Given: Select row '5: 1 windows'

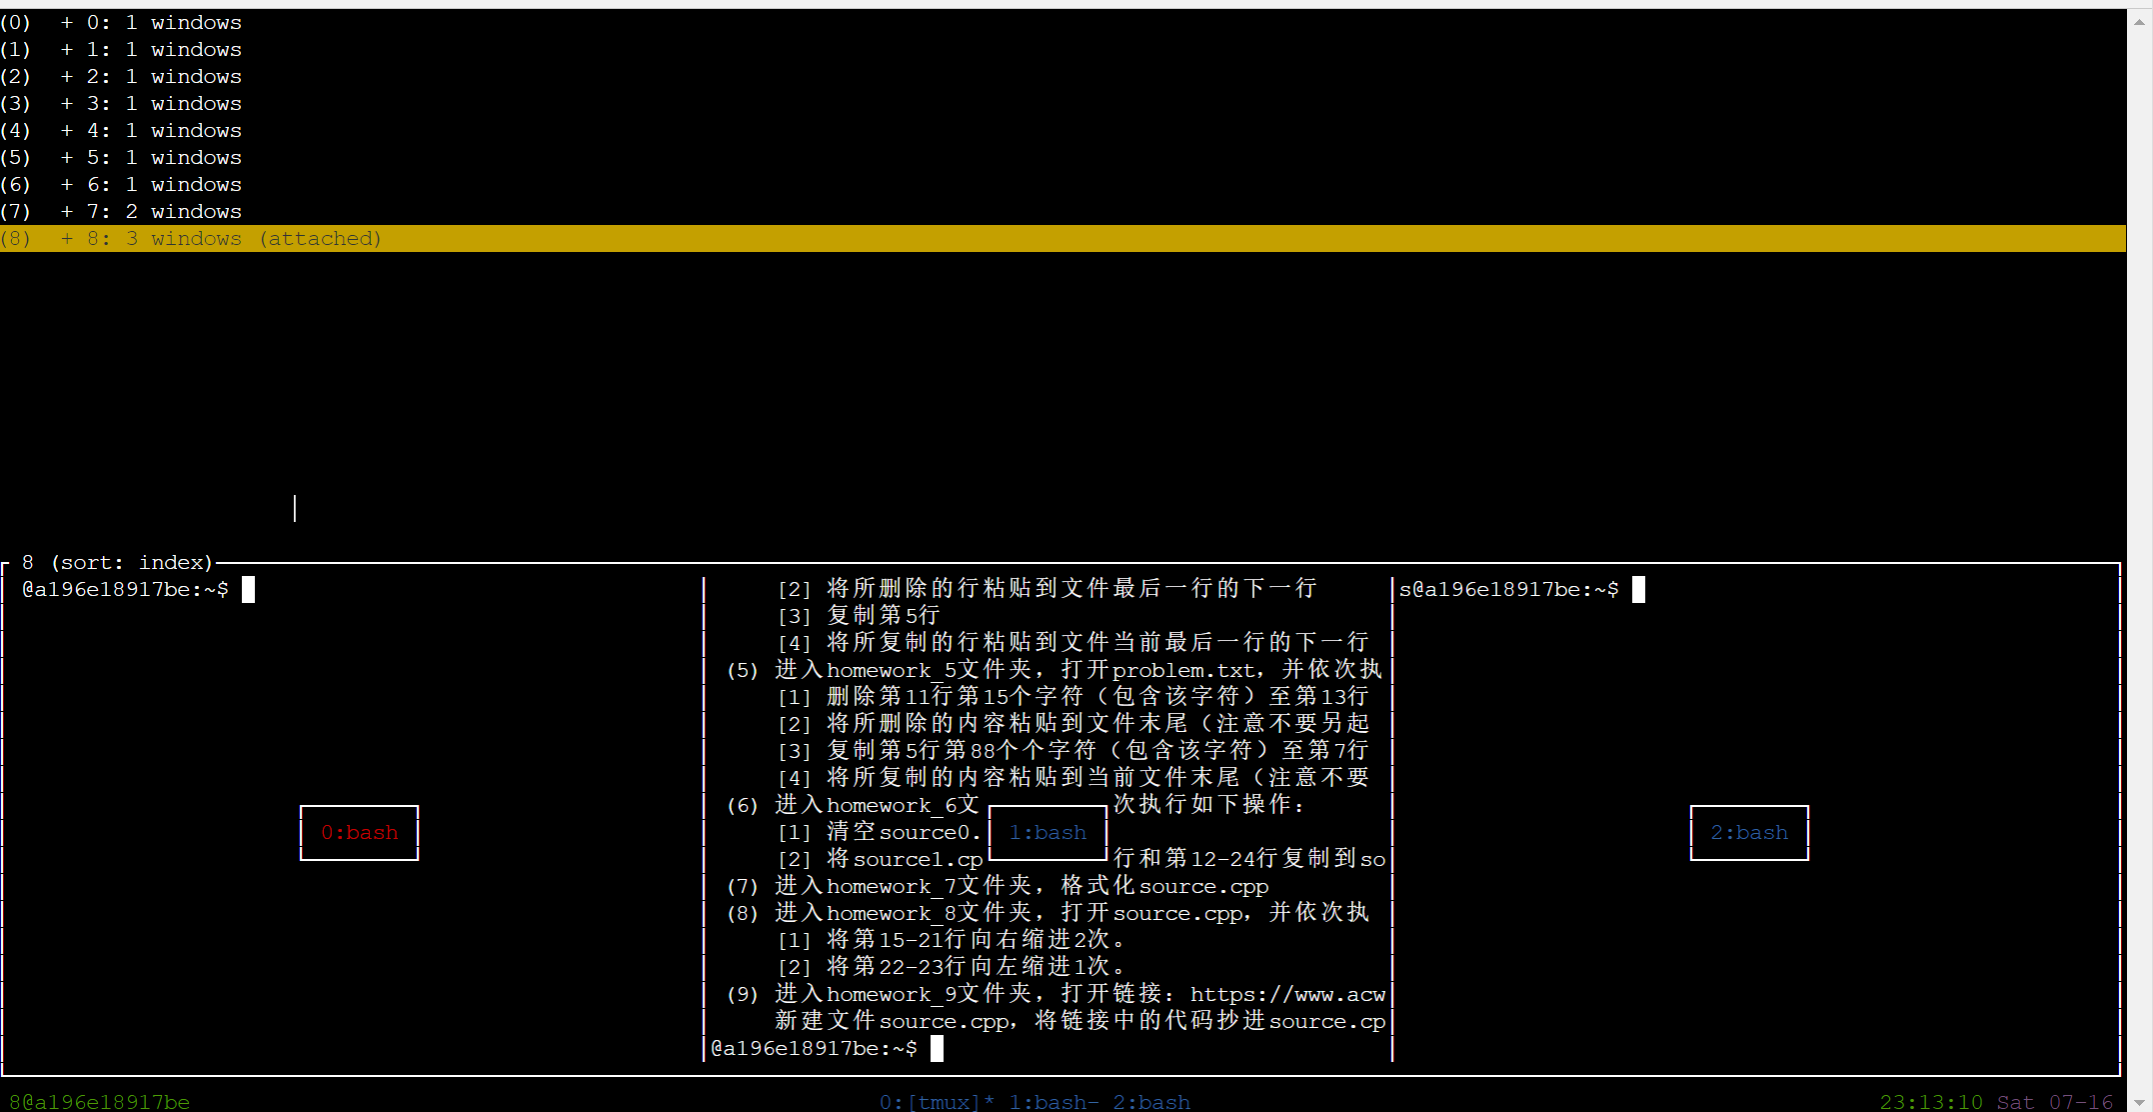Looking at the screenshot, I should [x=1063, y=157].
